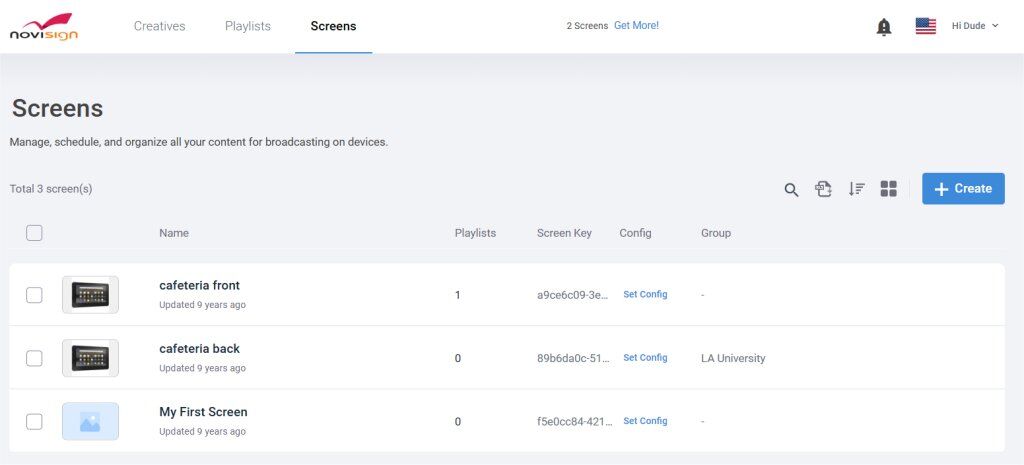Screen dimensions: 1024x465
Task: Switch to grid view icon
Action: [x=889, y=189]
